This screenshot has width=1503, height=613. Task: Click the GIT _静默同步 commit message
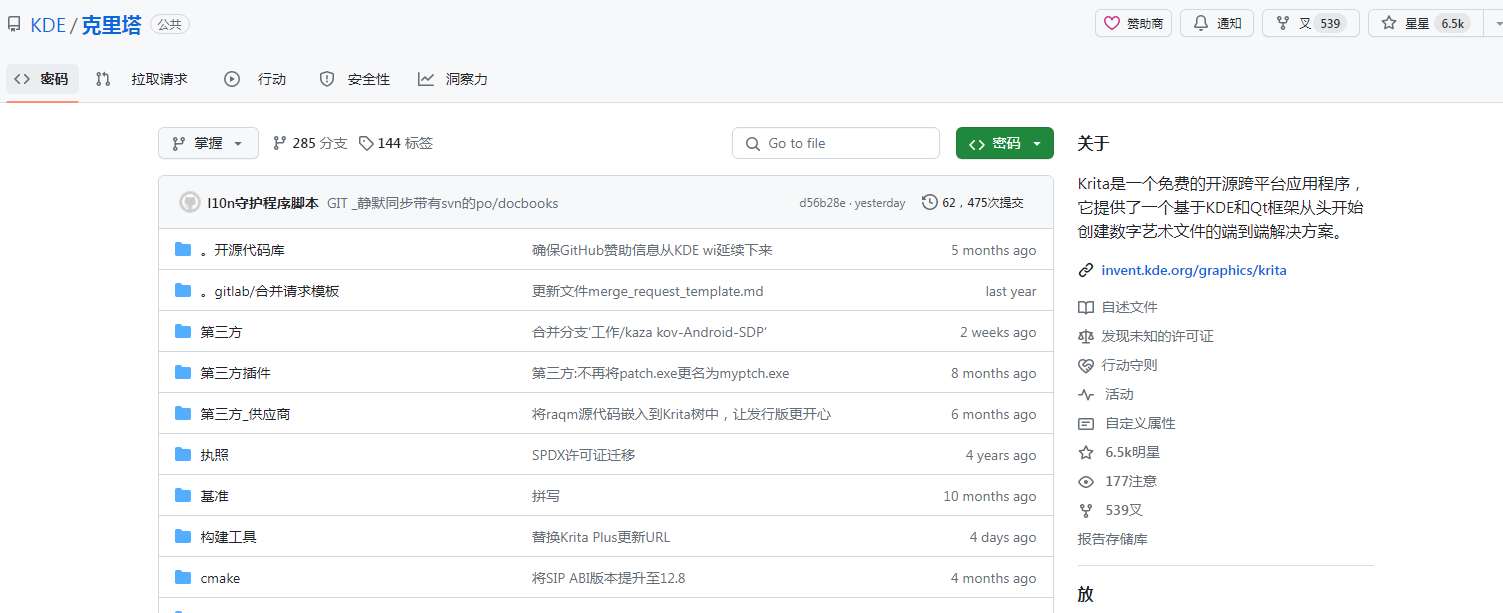(442, 203)
